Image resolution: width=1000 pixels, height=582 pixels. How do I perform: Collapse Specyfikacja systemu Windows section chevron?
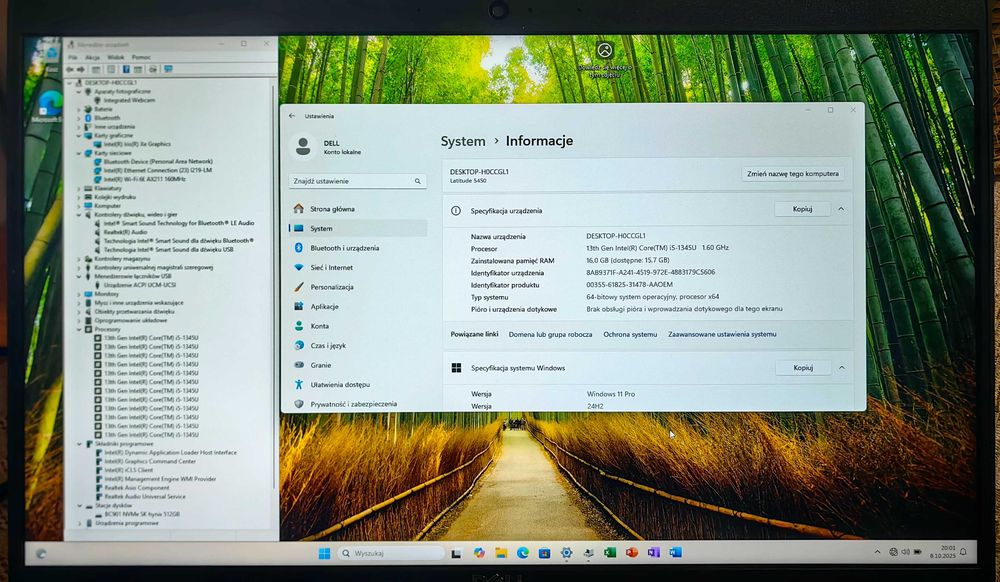(842, 368)
